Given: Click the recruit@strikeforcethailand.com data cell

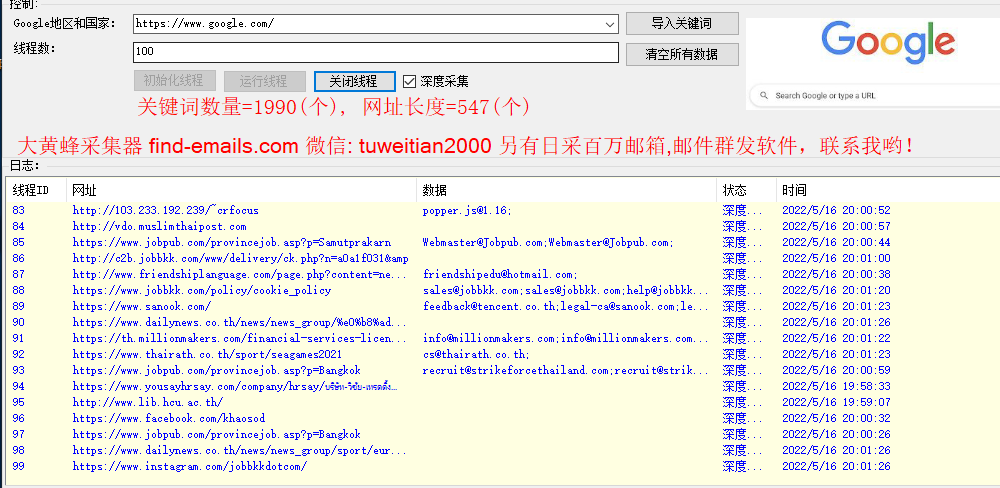Looking at the screenshot, I should [566, 370].
